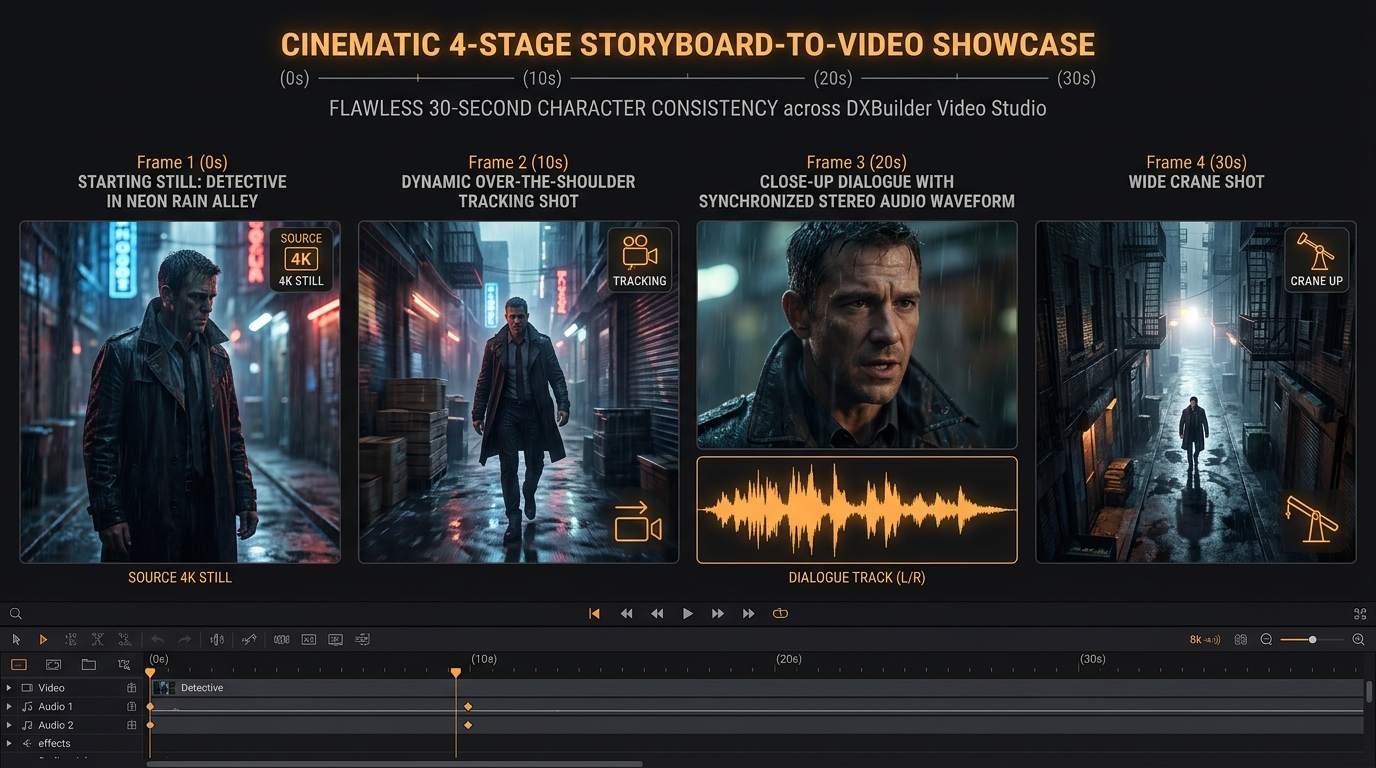Select the Detective clip on the Video track
Viewport: 1376px width, 768px height.
(x=757, y=688)
